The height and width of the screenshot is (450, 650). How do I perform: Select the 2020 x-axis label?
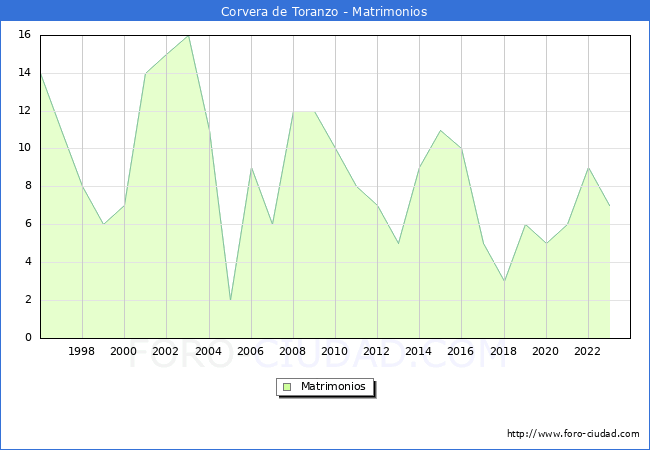545,351
